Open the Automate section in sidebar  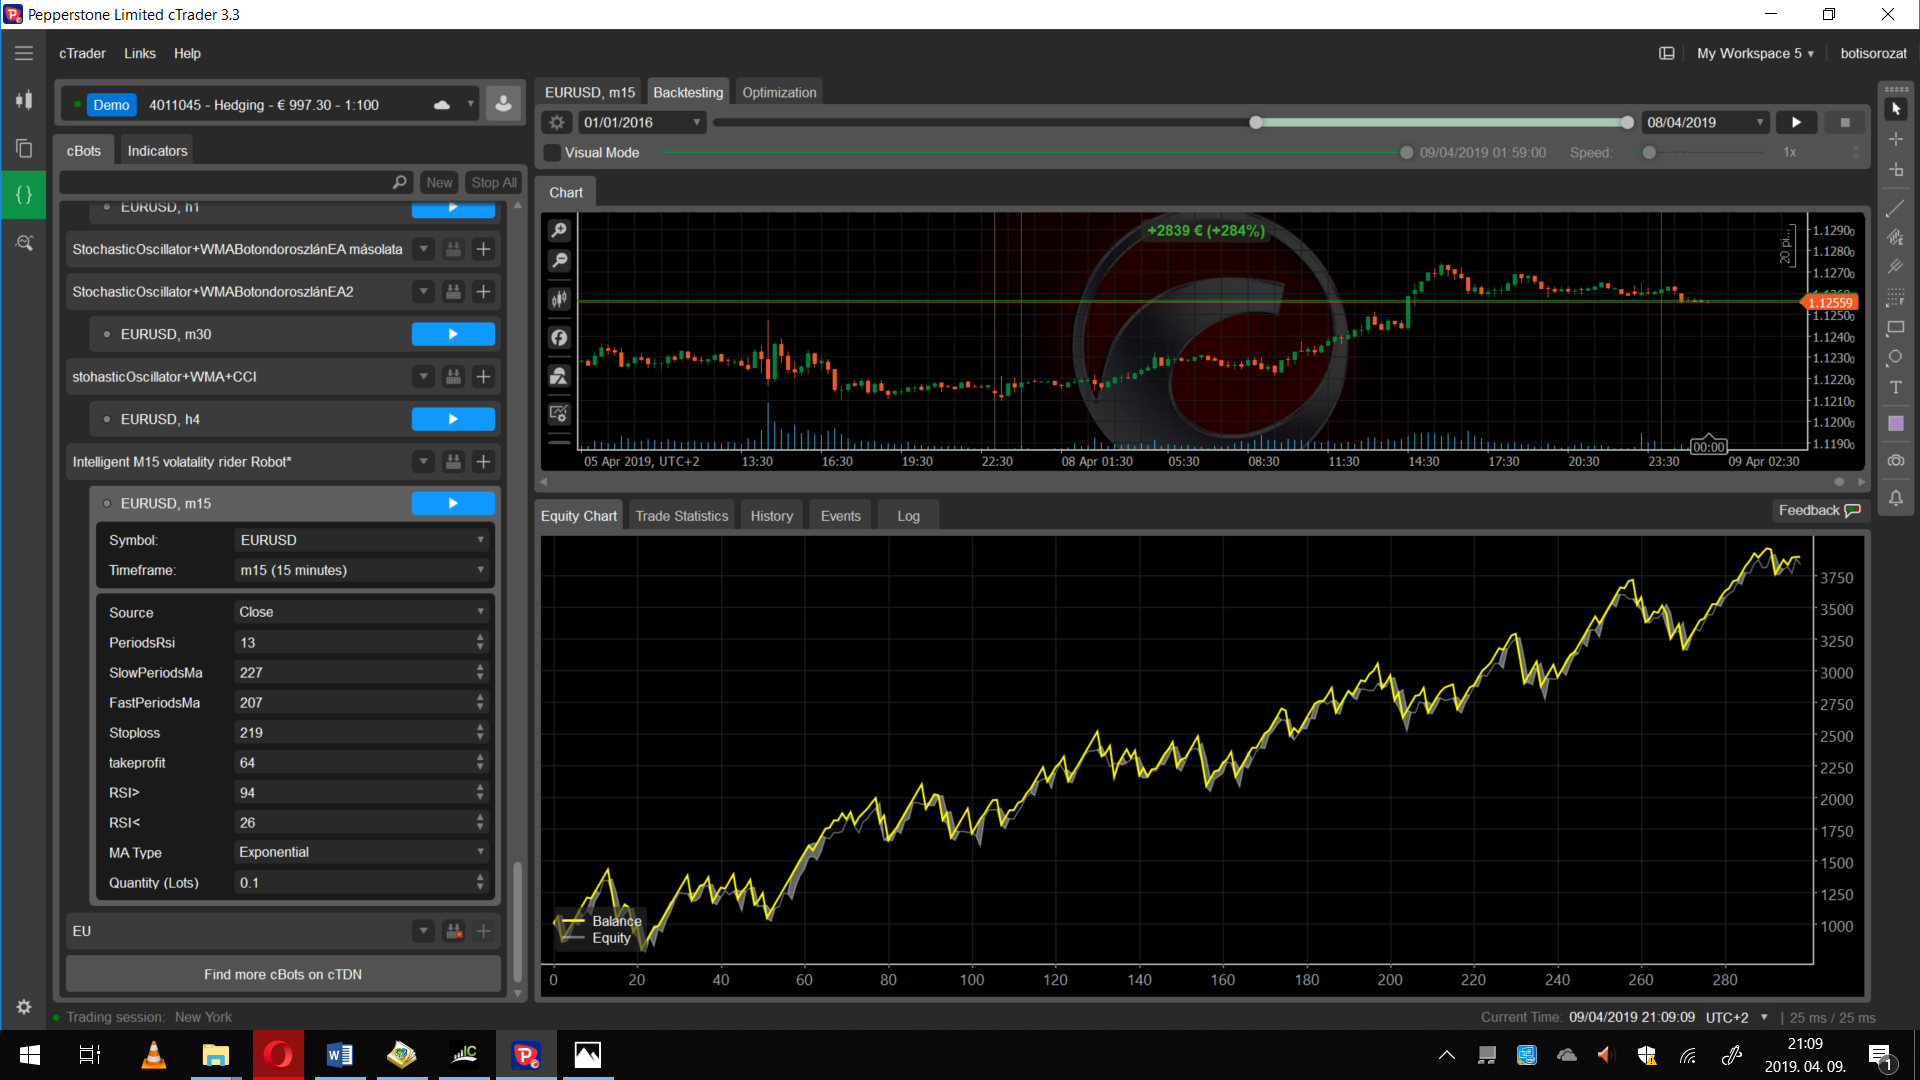(x=24, y=195)
